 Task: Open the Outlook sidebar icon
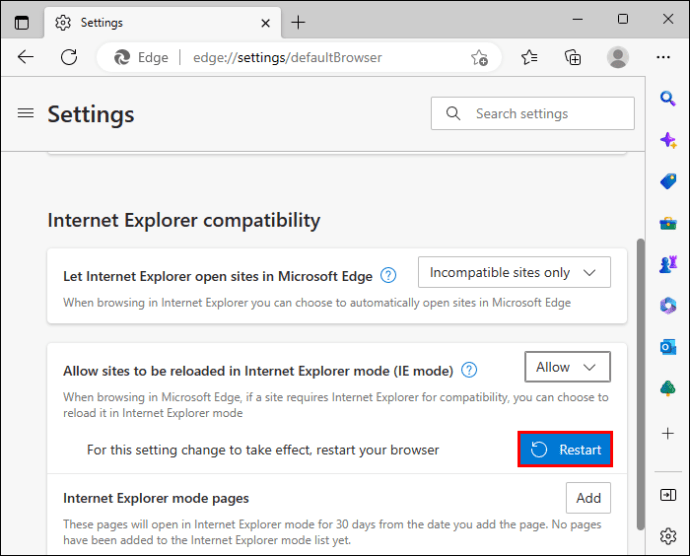pos(668,347)
